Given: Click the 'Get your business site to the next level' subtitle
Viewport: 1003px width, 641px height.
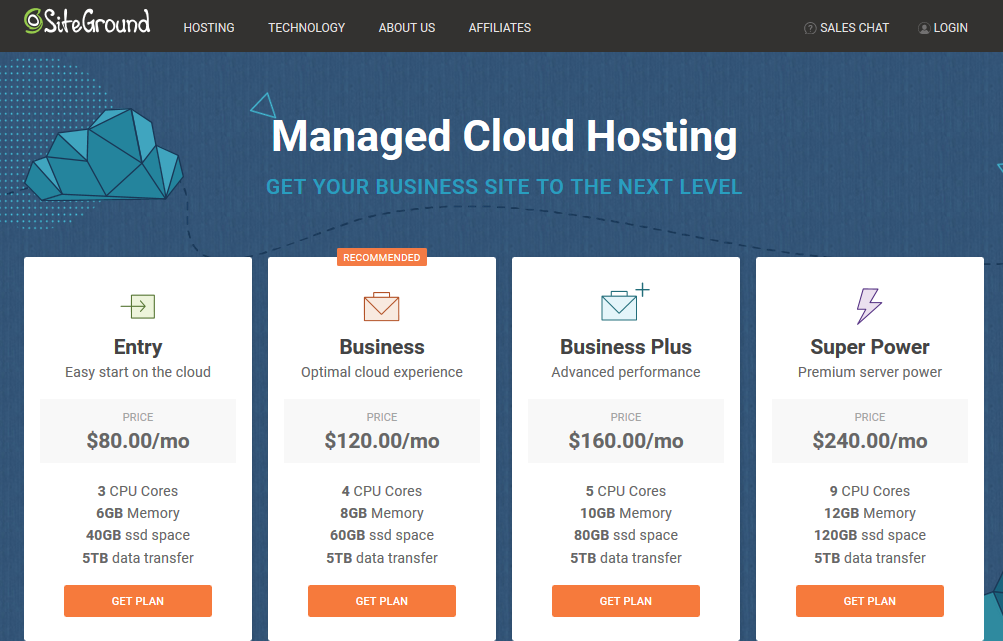Looking at the screenshot, I should [504, 187].
